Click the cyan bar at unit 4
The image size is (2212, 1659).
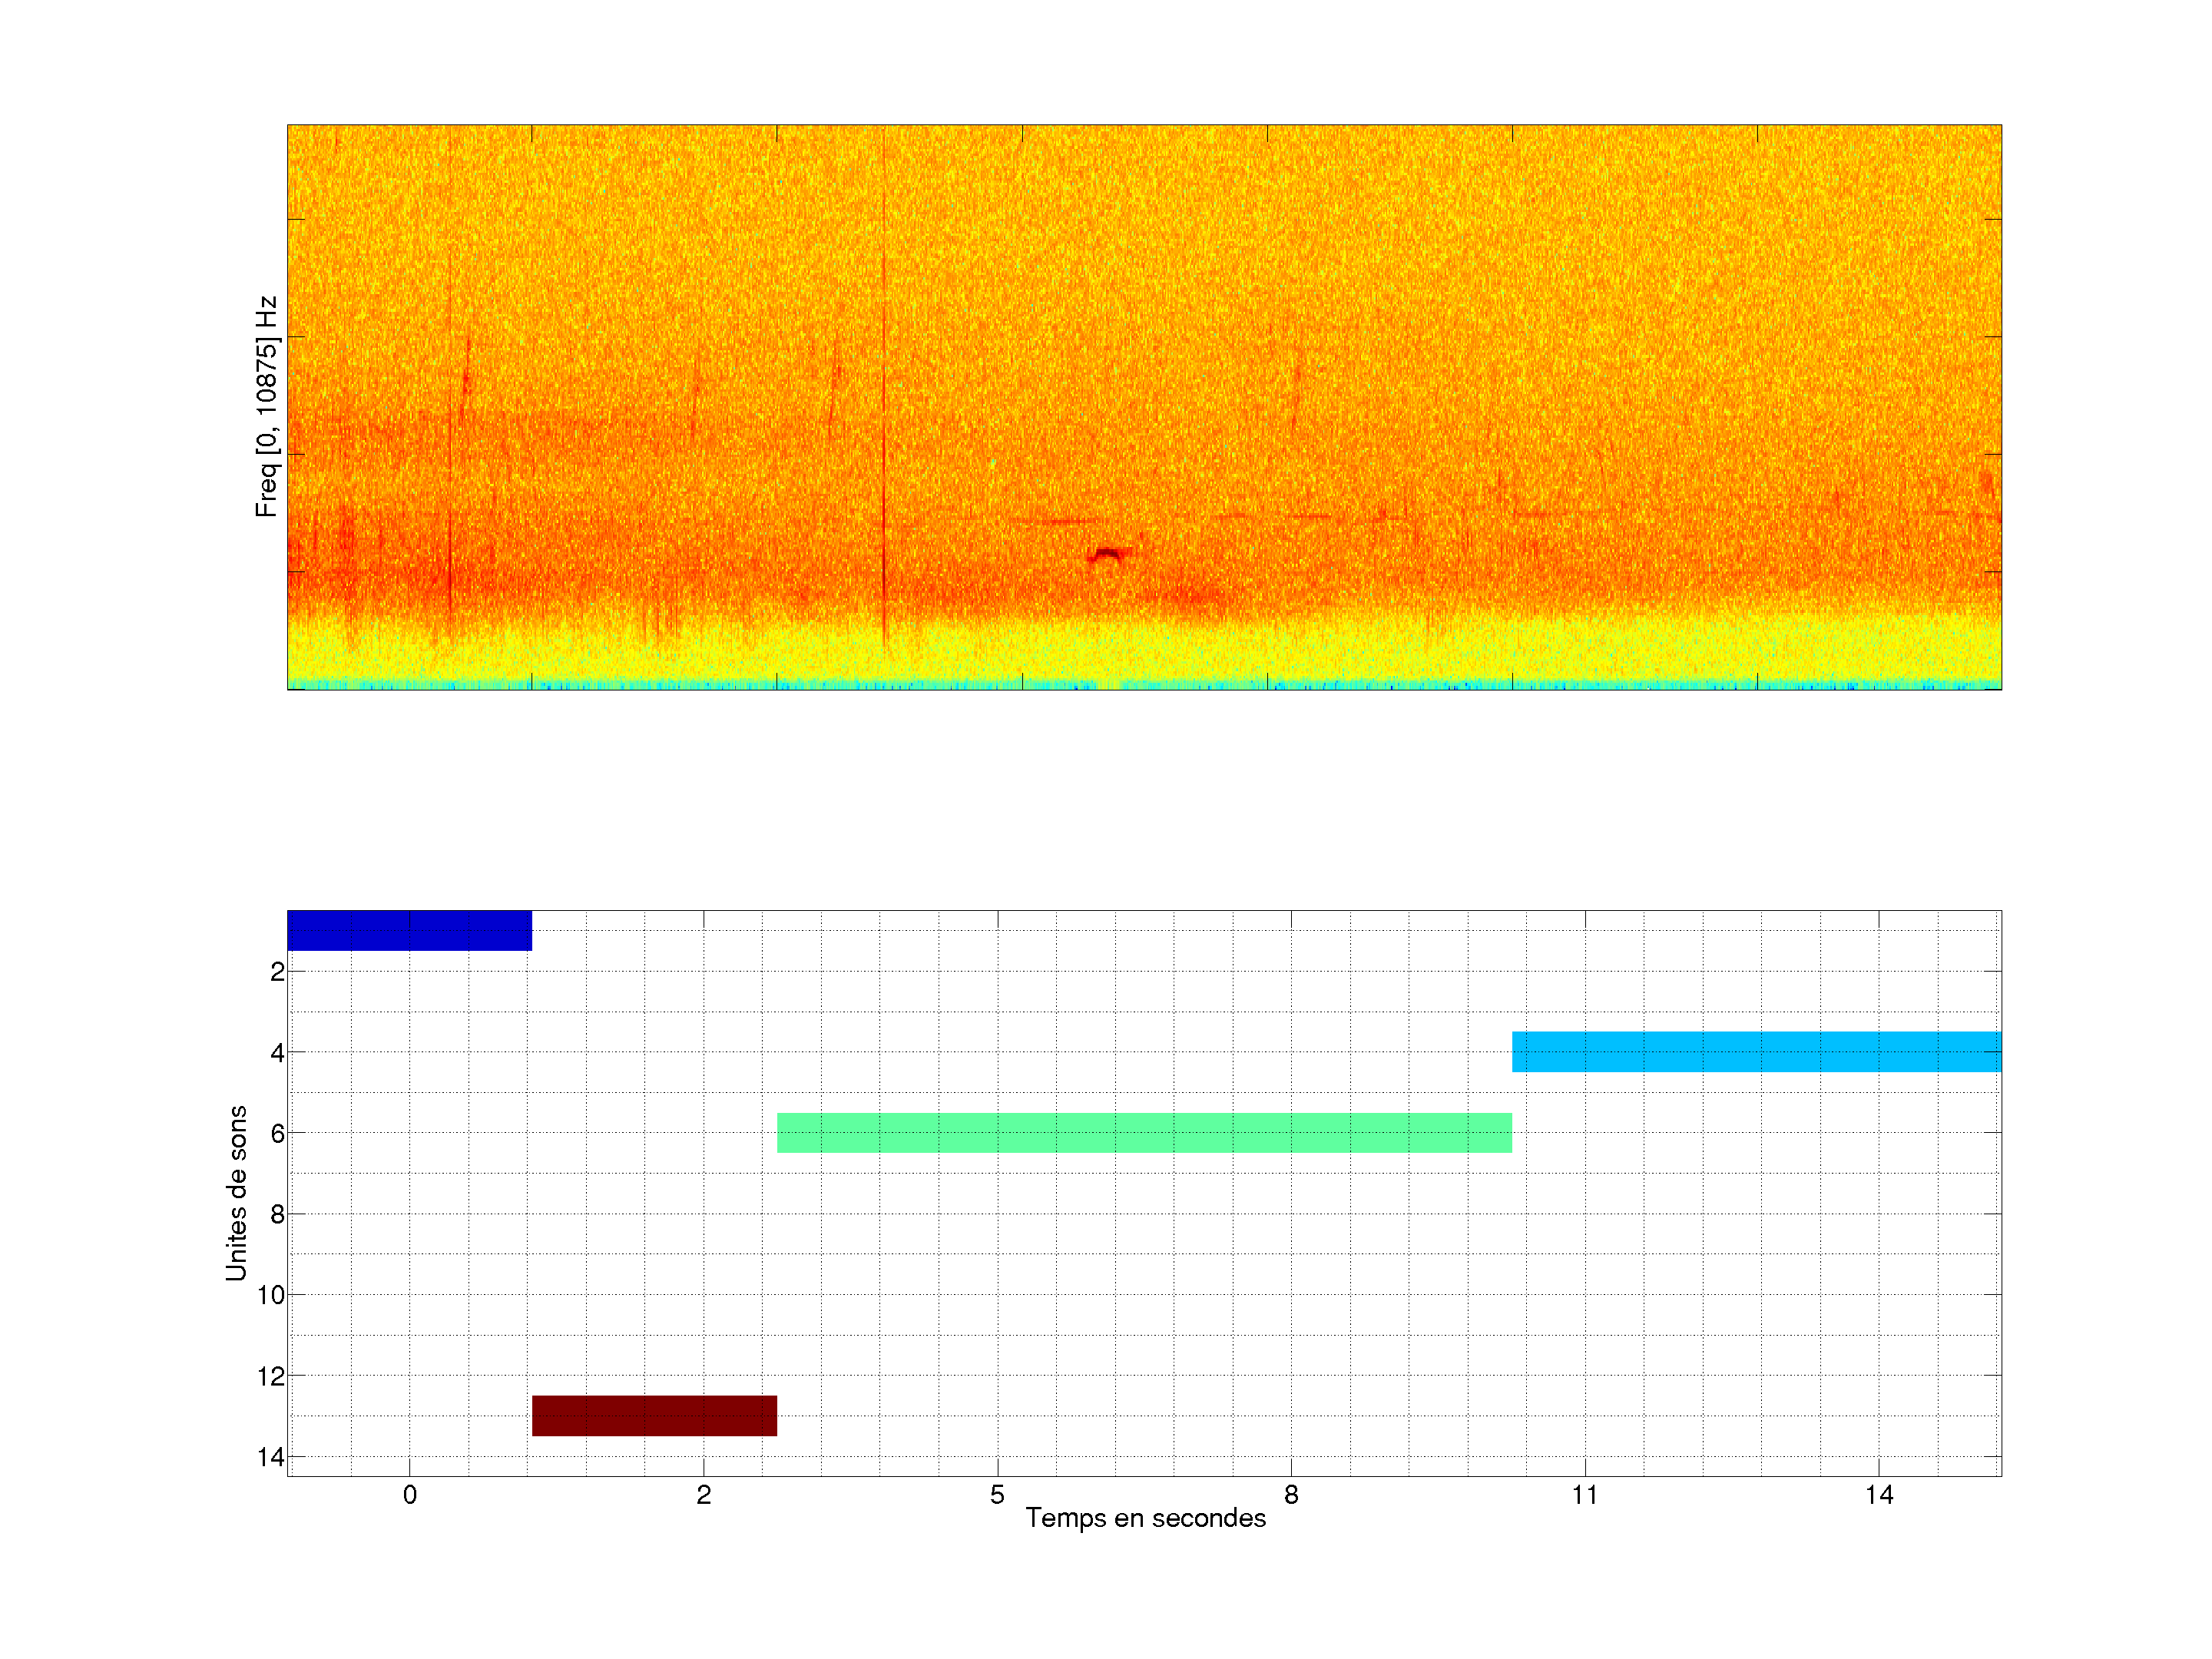coord(1756,1052)
